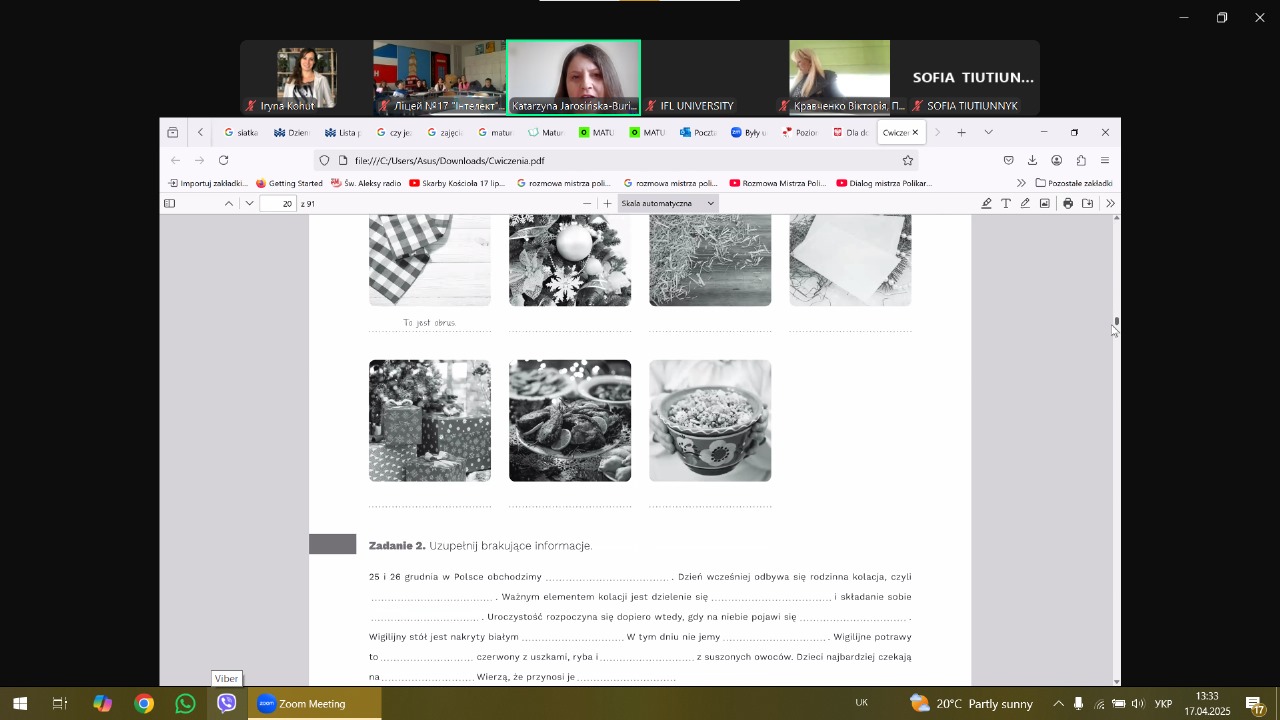Select IFL UNIVERSITY participant tile
The height and width of the screenshot is (720, 1280).
click(706, 78)
